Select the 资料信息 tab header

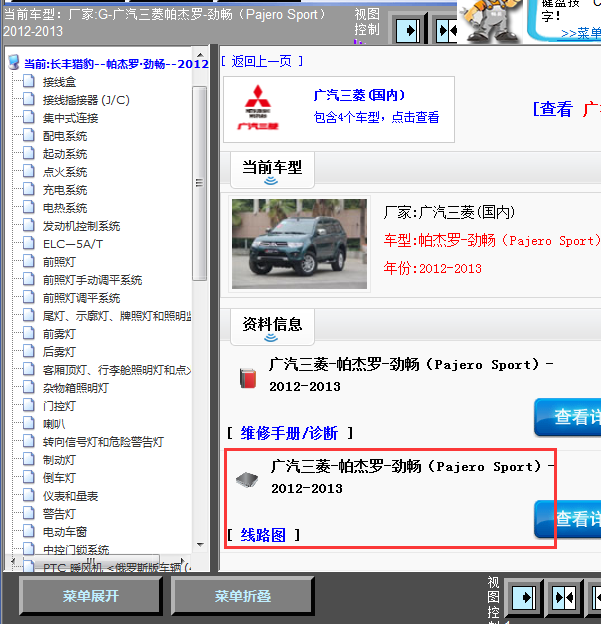pos(272,327)
